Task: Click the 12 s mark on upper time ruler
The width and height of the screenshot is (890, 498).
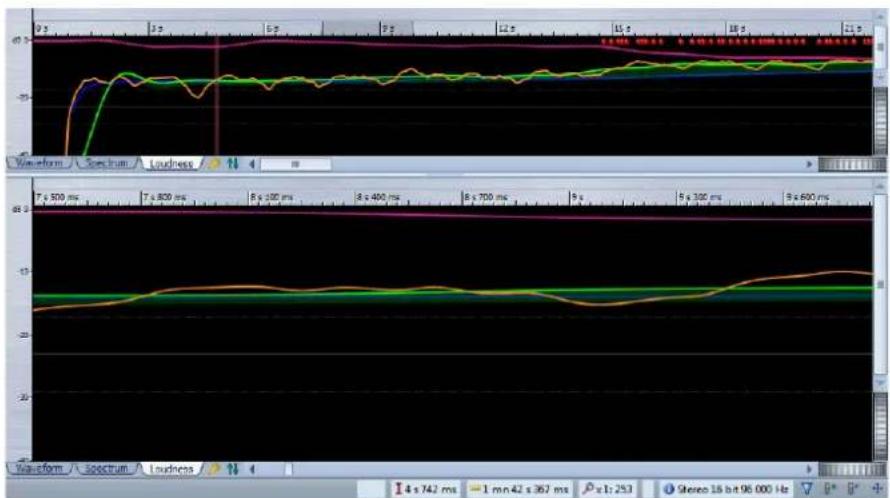Action: (506, 28)
